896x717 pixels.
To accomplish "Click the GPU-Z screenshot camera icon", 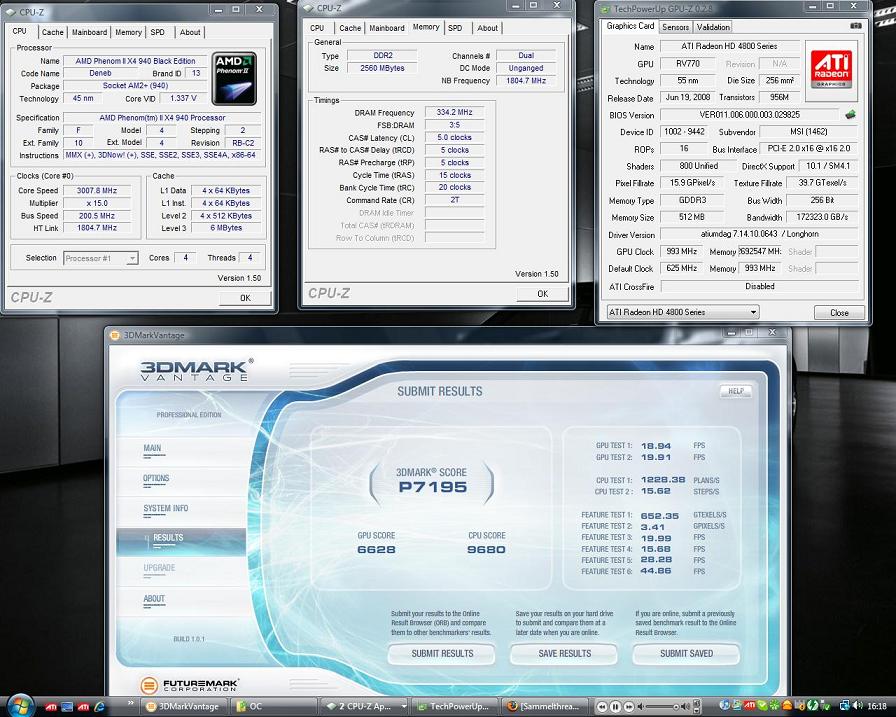I will pos(855,26).
